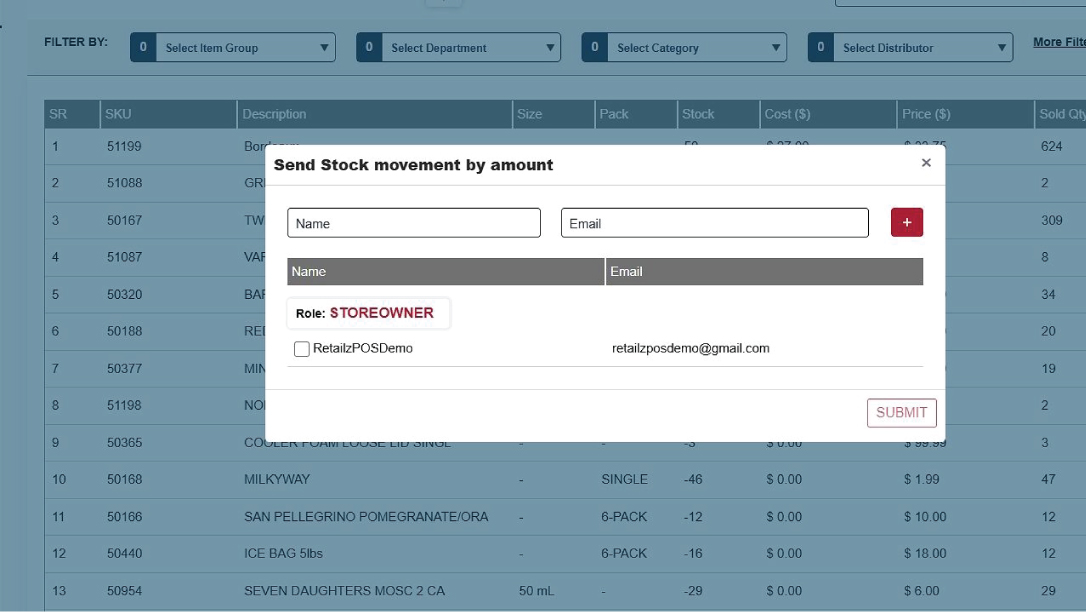The height and width of the screenshot is (612, 1086).
Task: Click retailzposdemo@gmail.com email entry
Action: pos(690,348)
